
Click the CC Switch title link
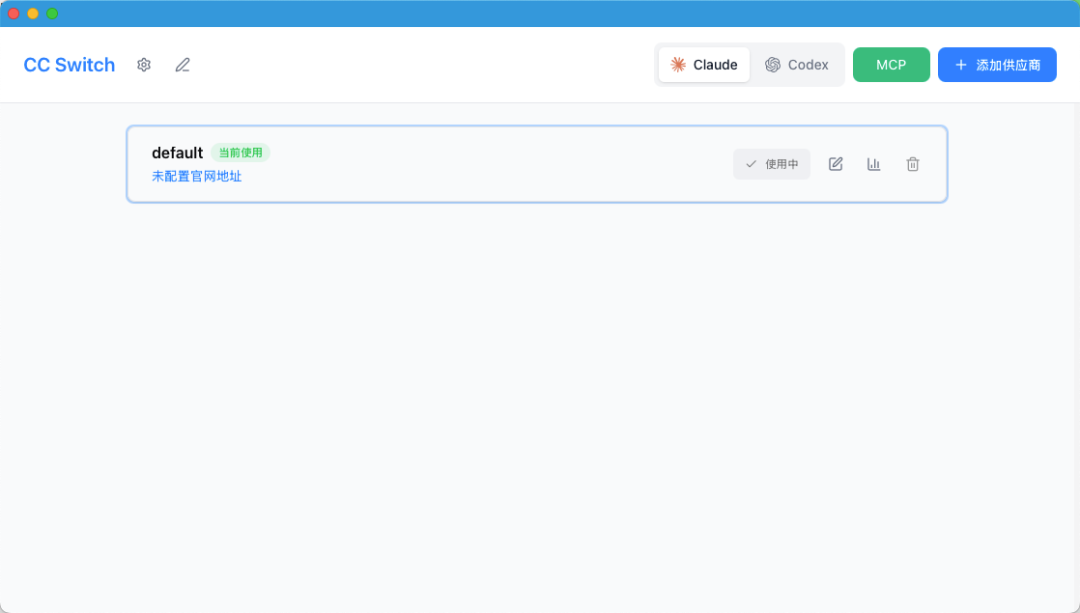pos(69,65)
